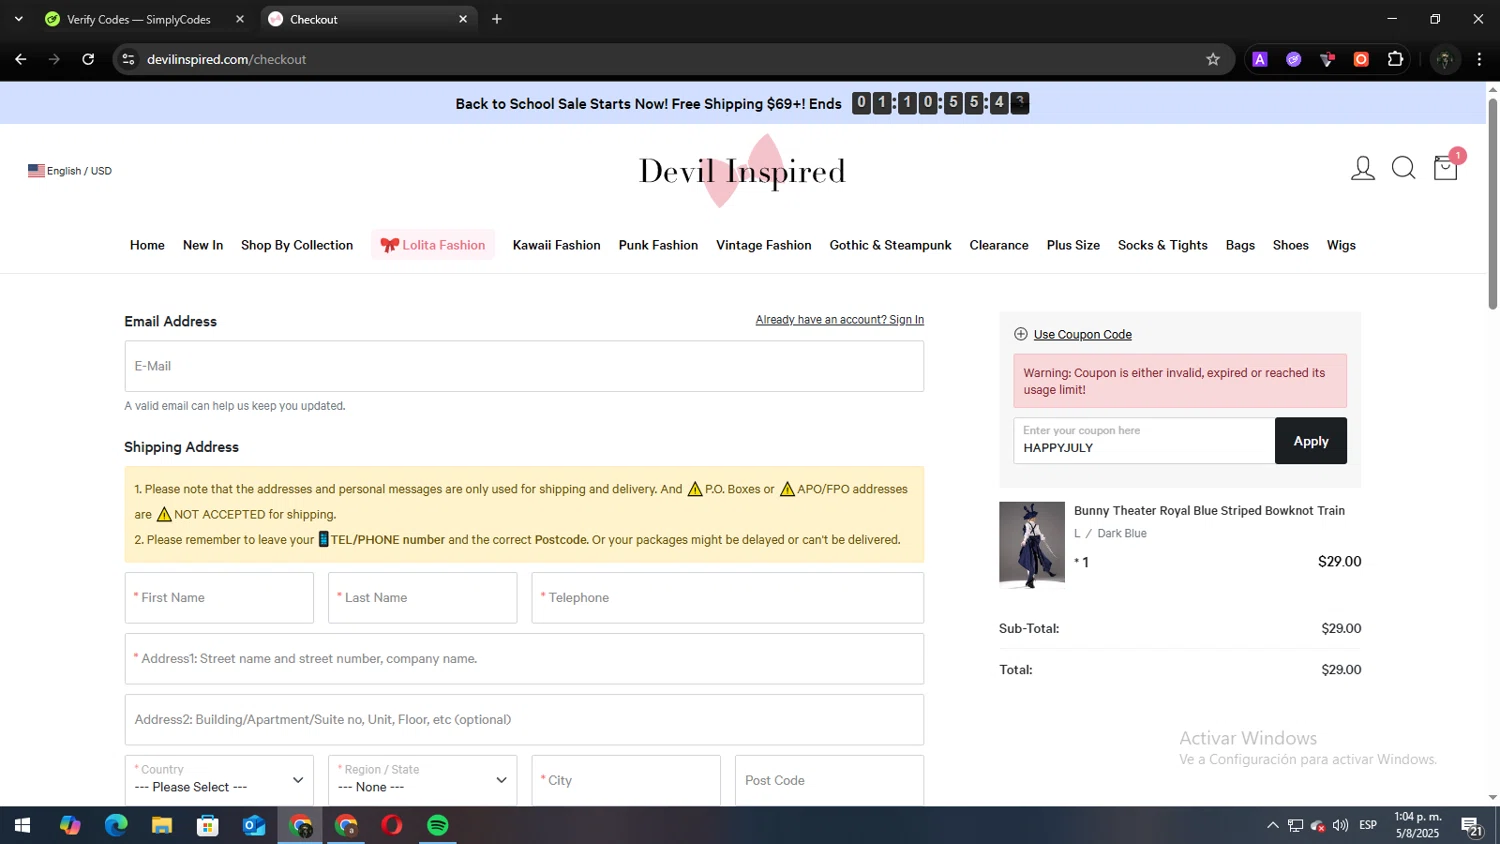Click Already have an account? Sign In
Image resolution: width=1500 pixels, height=844 pixels.
pos(840,320)
